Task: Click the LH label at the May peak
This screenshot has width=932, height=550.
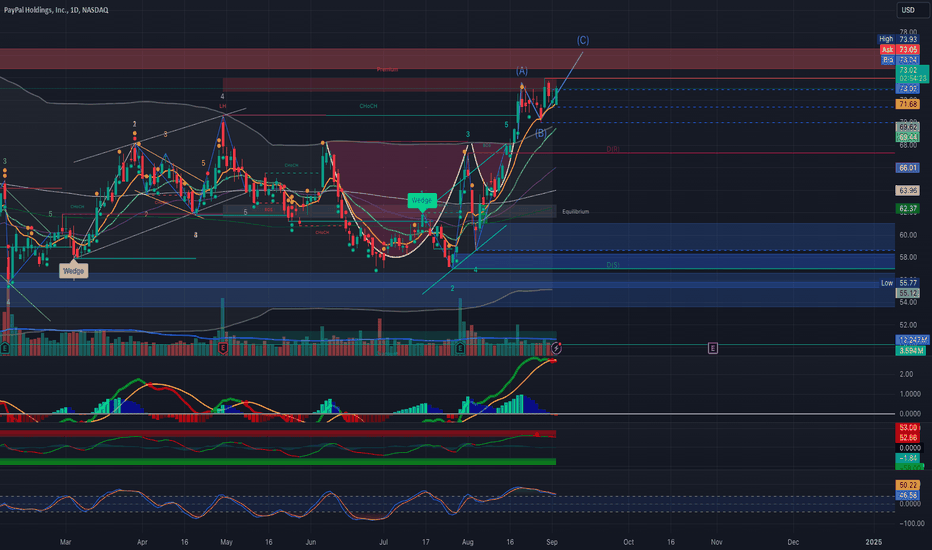Action: pyautogui.click(x=223, y=106)
